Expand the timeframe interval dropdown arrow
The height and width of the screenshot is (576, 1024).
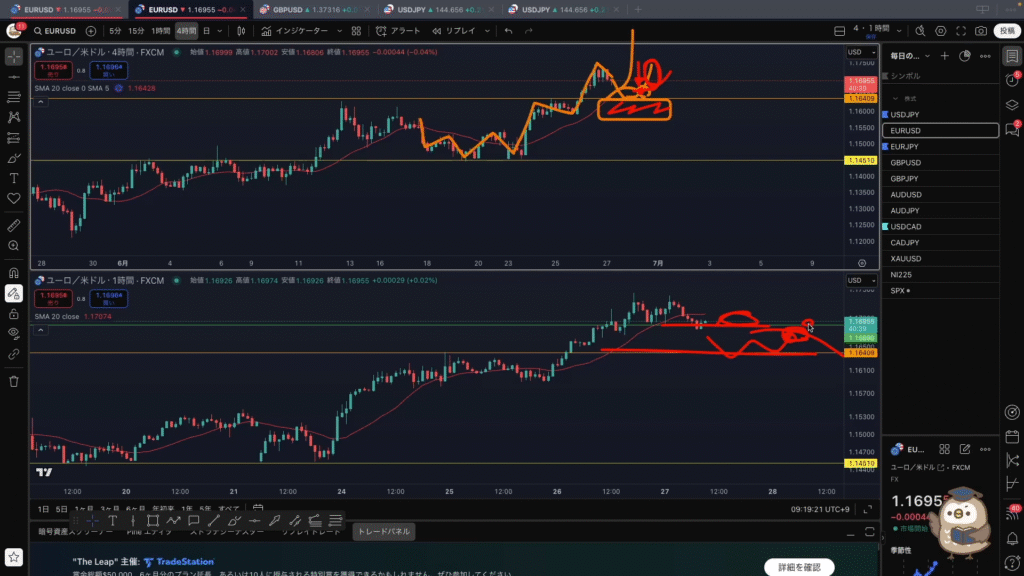[x=219, y=31]
